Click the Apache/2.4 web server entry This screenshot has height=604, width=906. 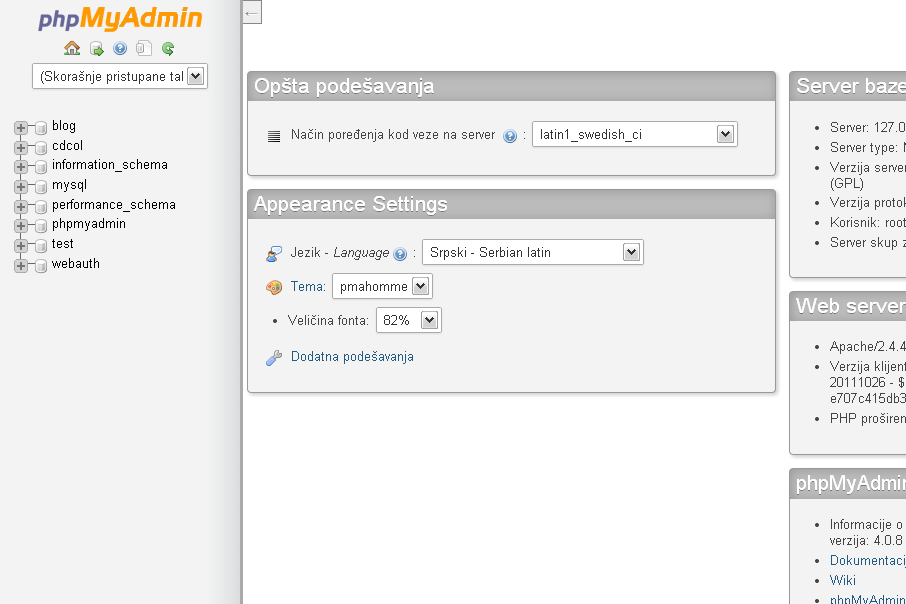[868, 346]
